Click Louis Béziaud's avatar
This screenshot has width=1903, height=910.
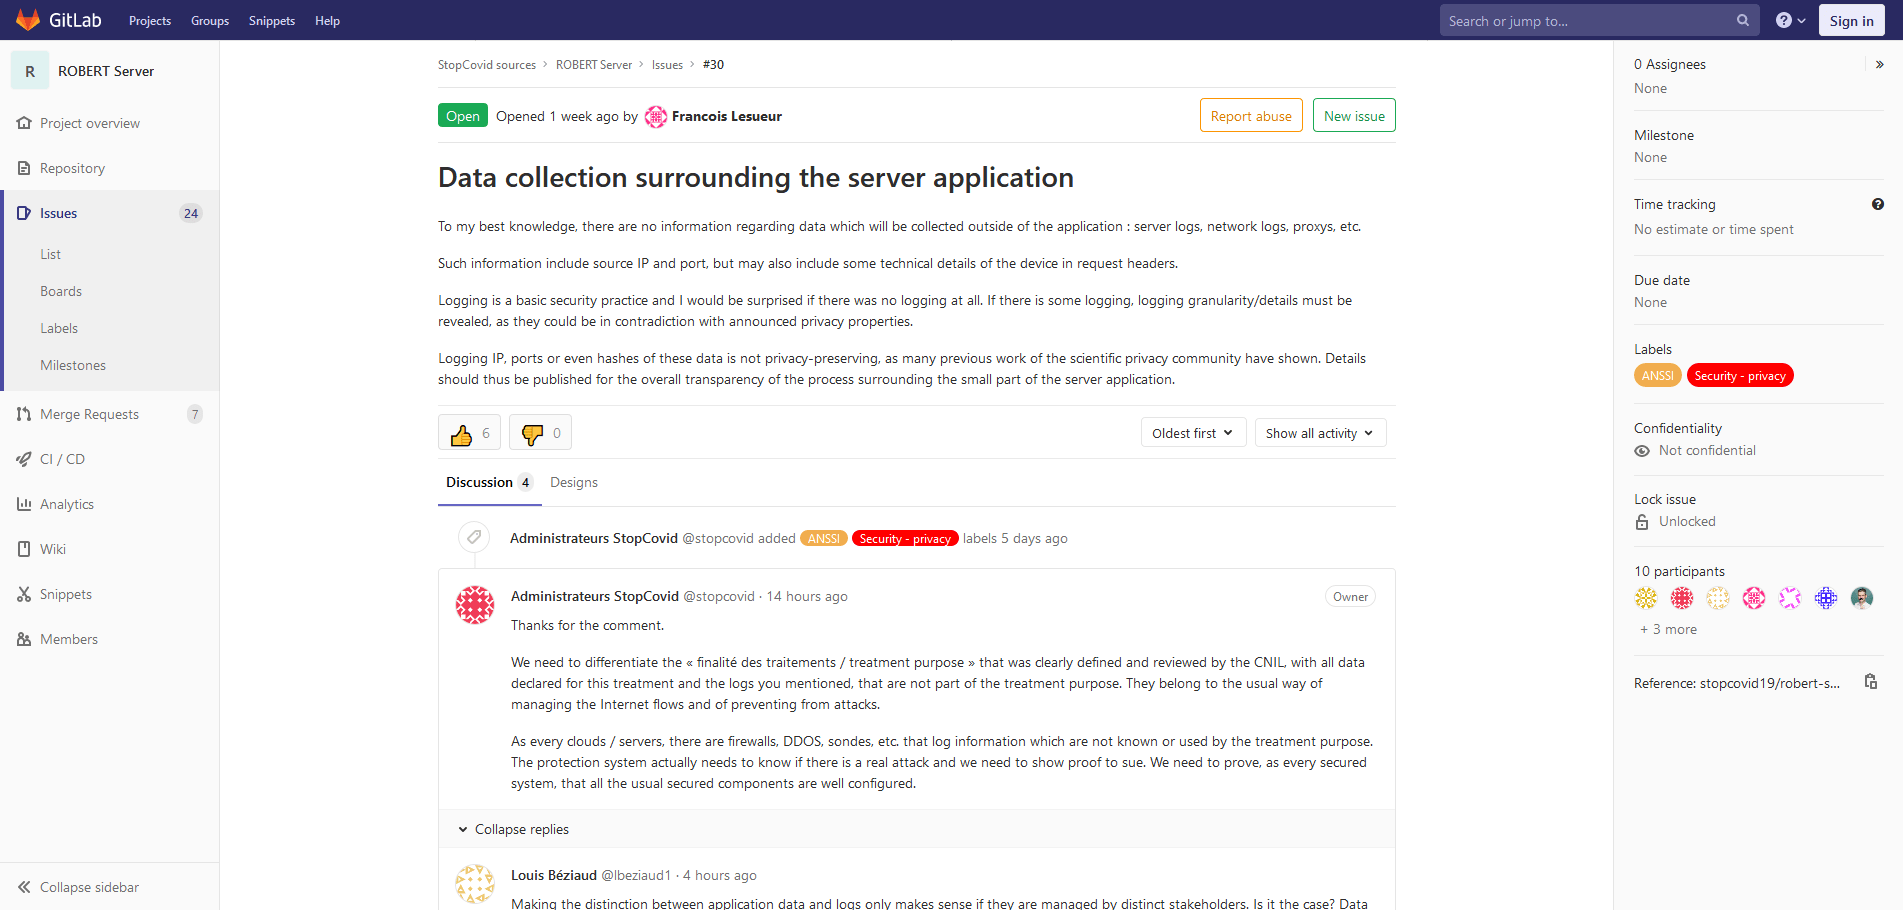475,884
